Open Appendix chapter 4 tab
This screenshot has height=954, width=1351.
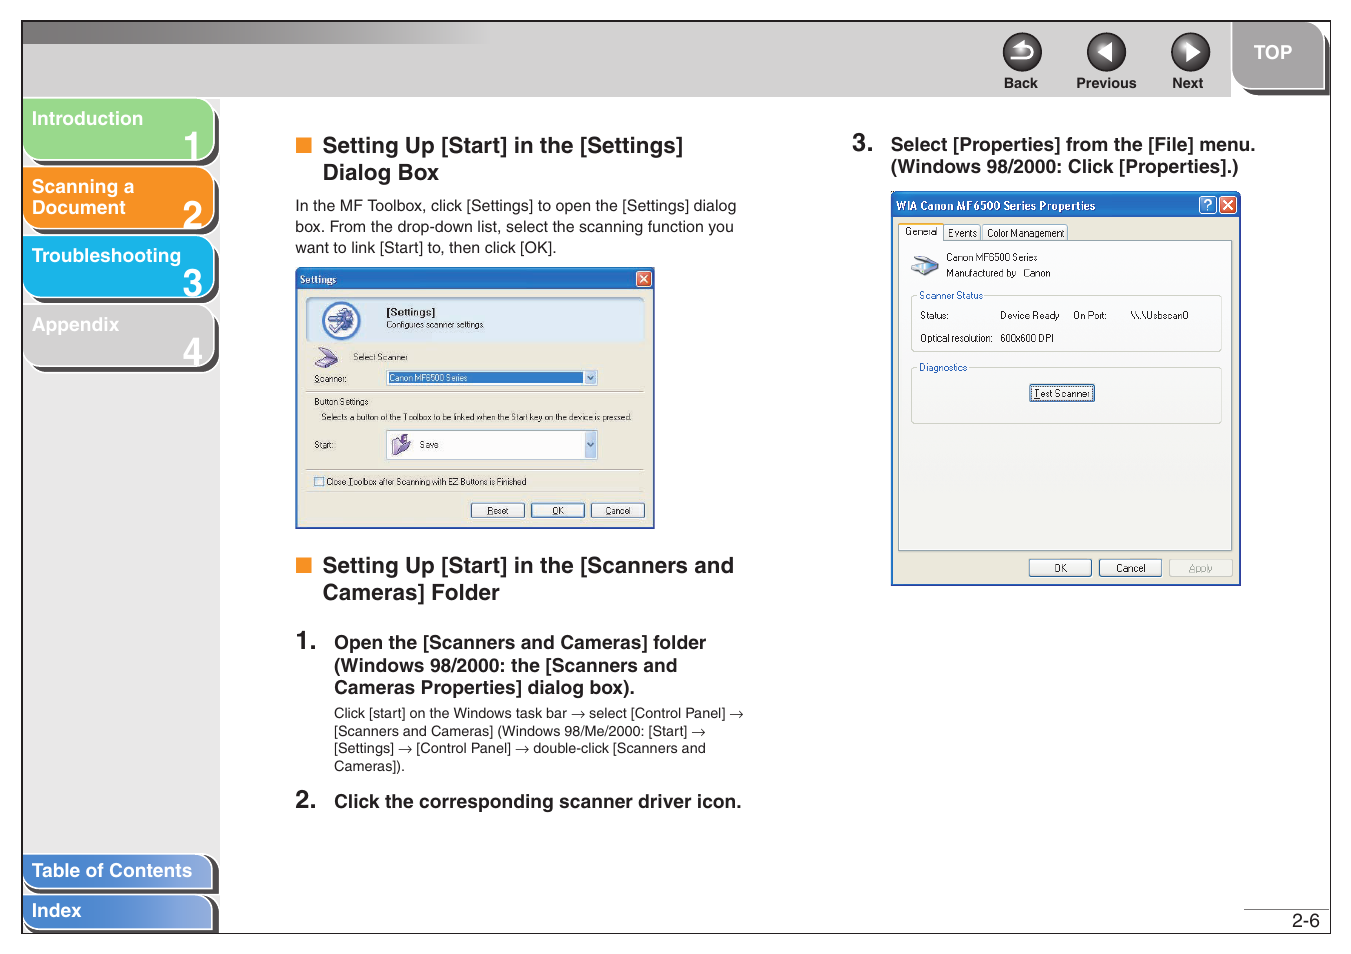coord(118,336)
